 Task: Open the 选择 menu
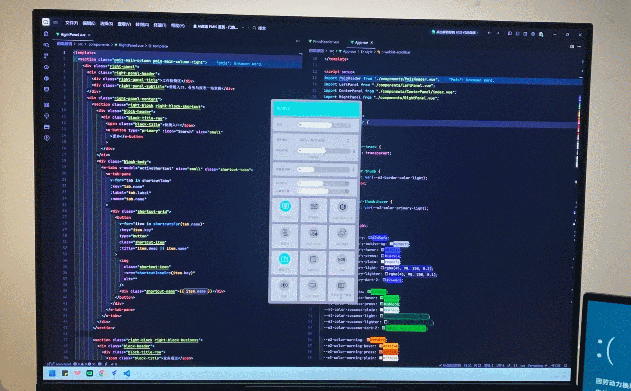coord(106,24)
